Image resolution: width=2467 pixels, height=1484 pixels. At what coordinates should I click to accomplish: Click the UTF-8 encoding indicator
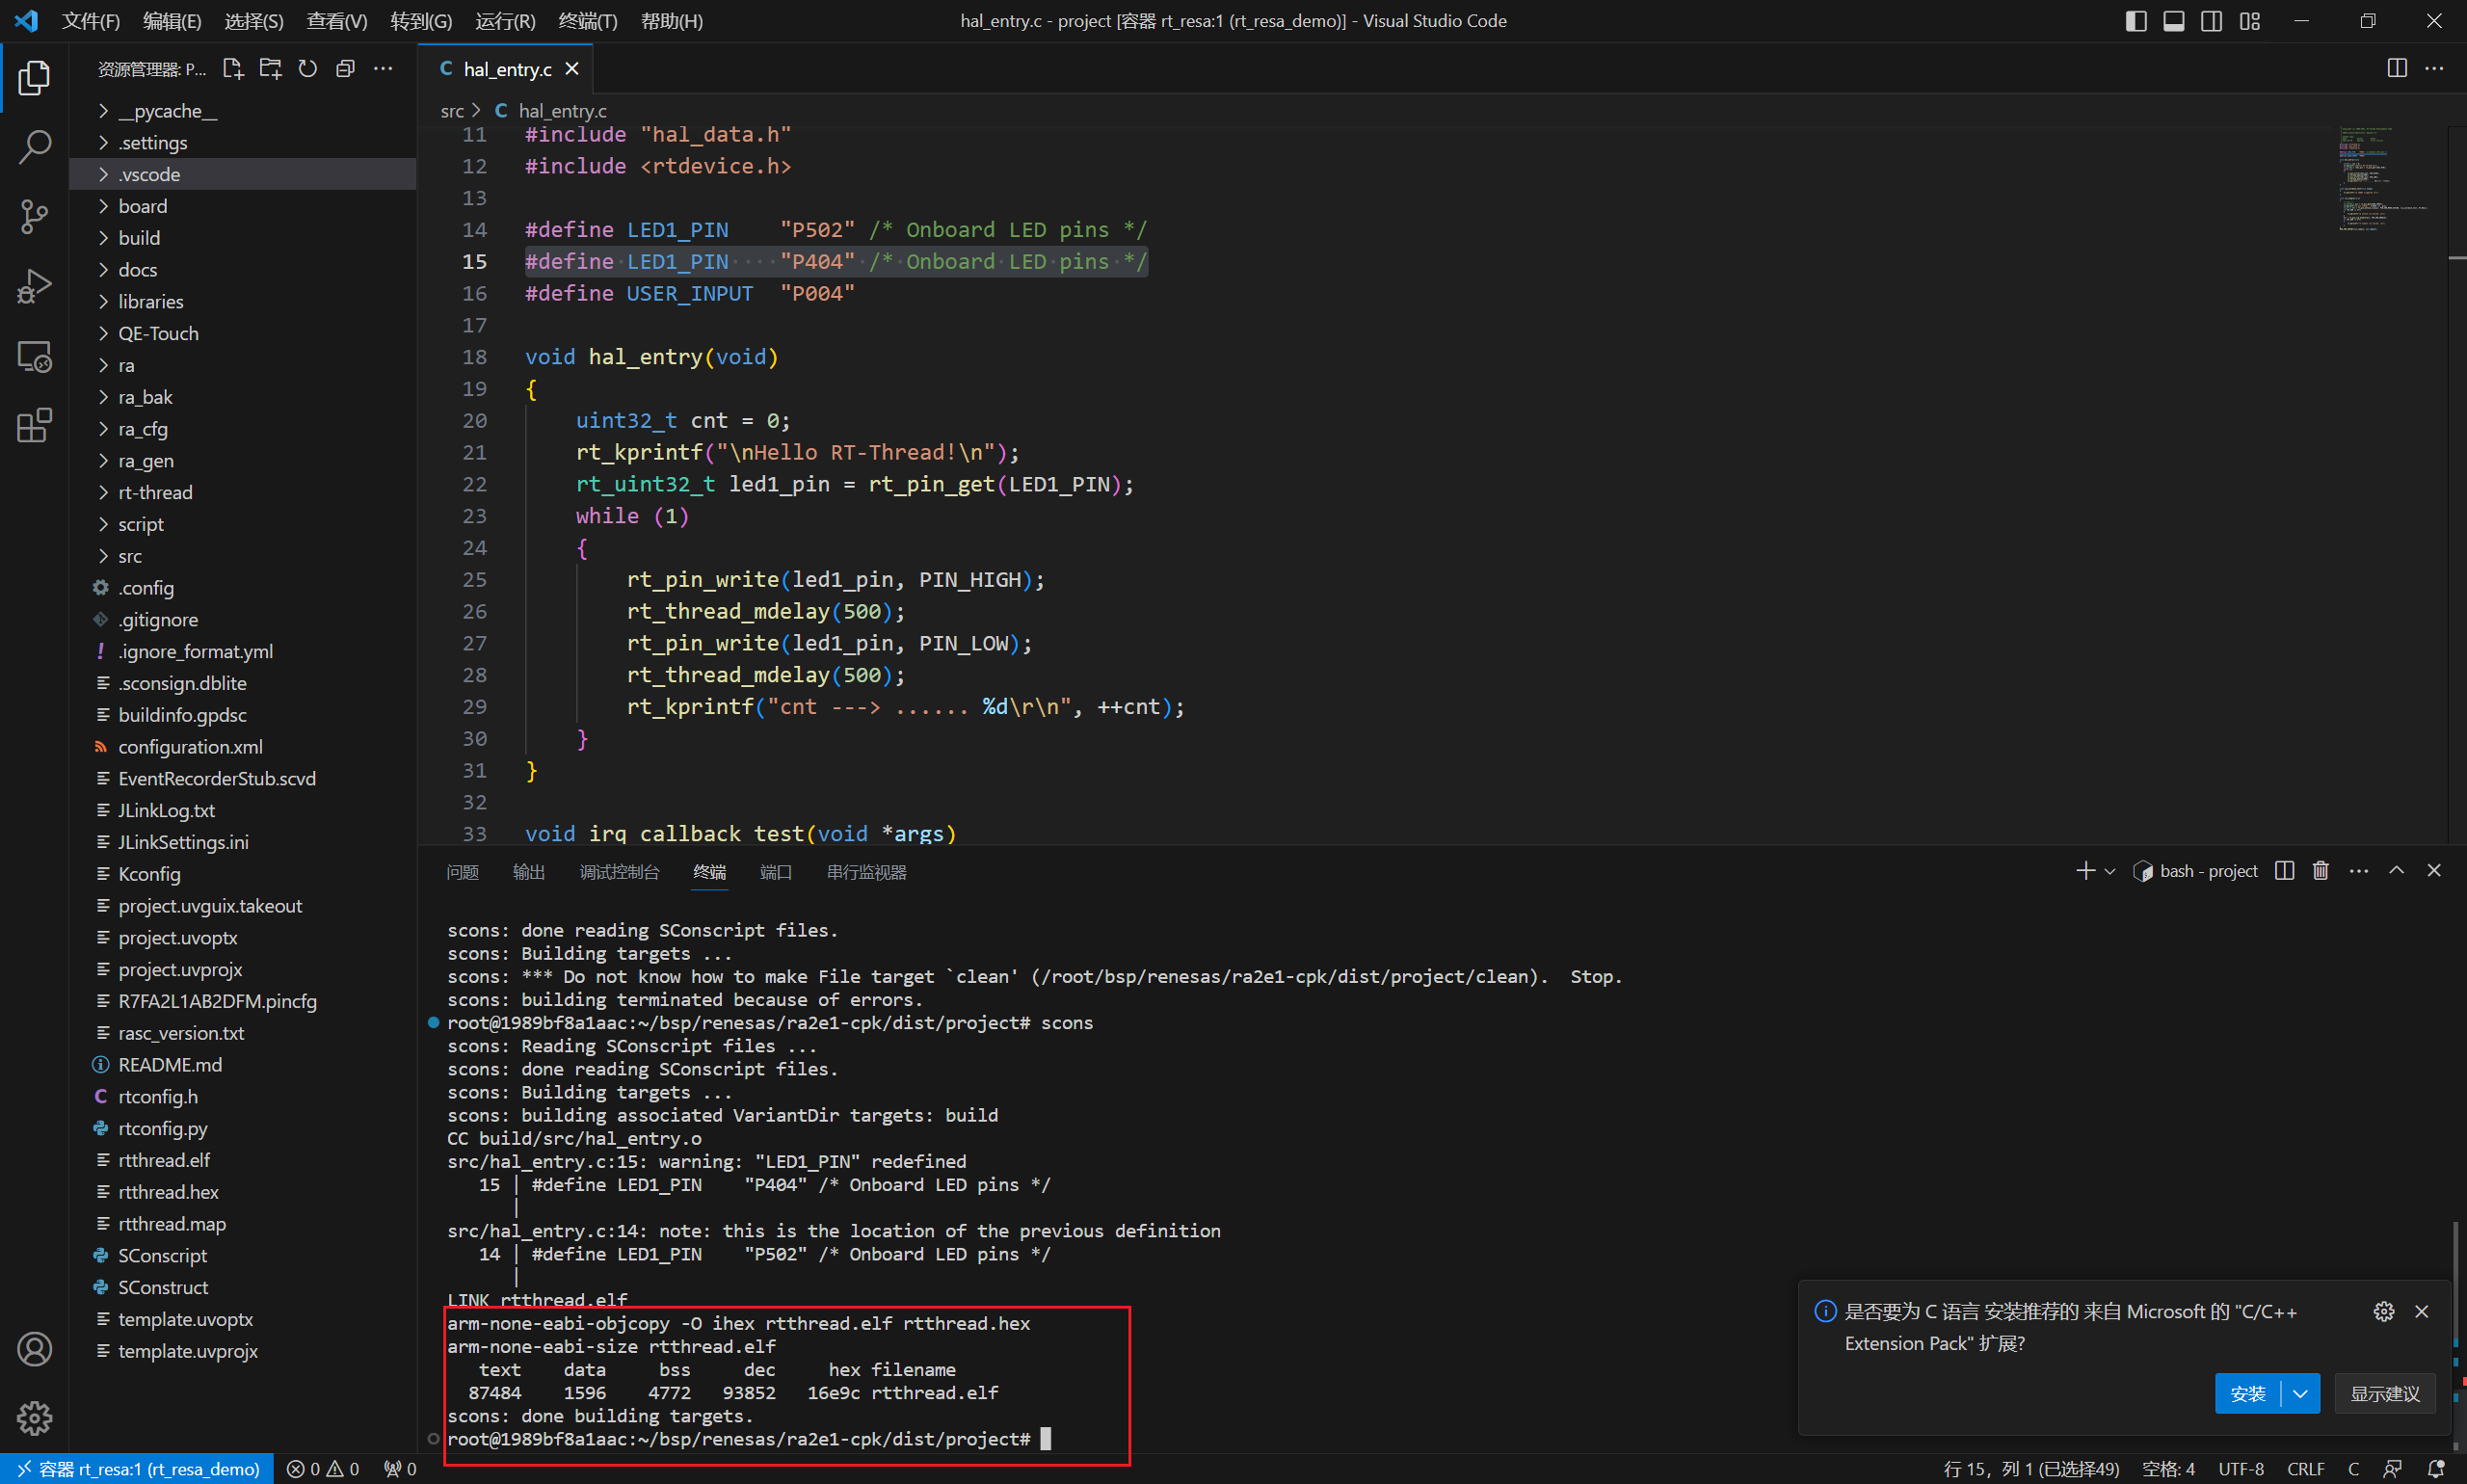(2241, 1469)
